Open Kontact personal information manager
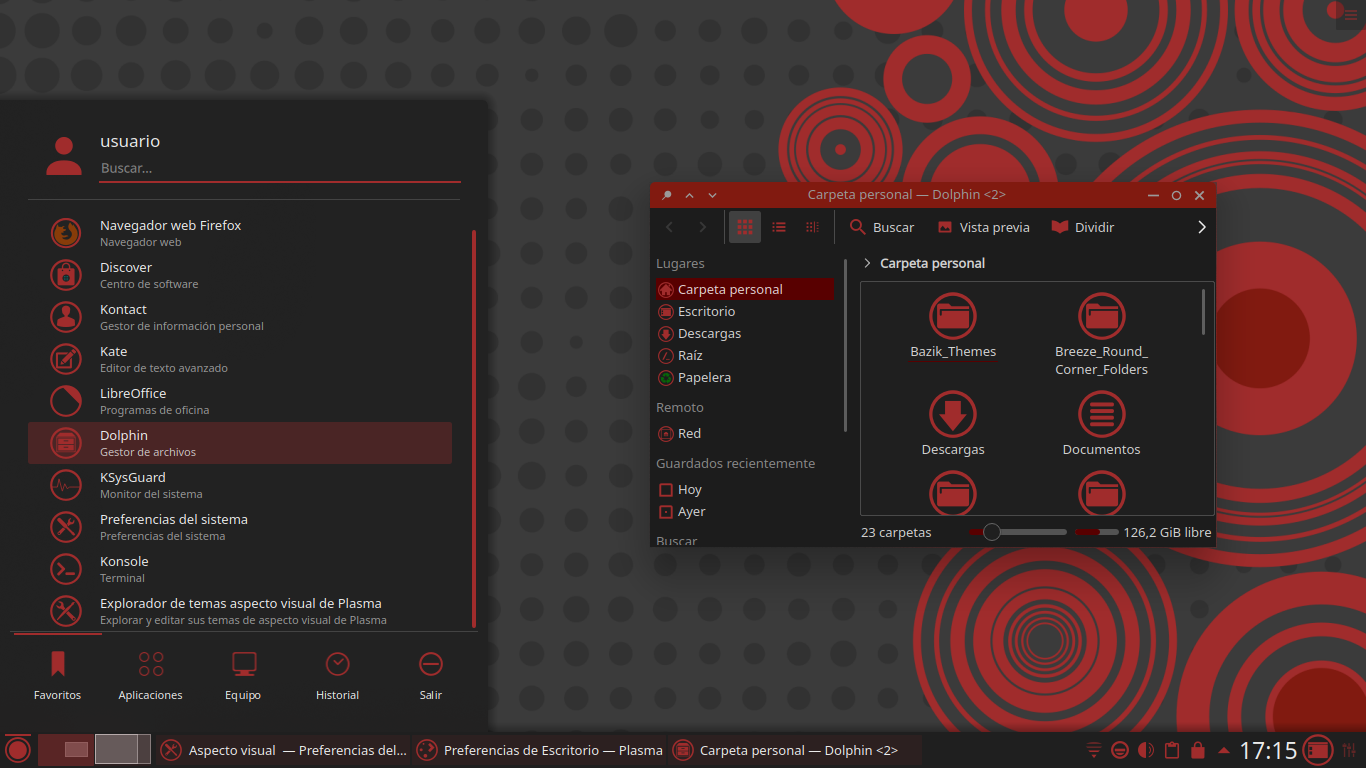The image size is (1366, 768). click(x=240, y=317)
